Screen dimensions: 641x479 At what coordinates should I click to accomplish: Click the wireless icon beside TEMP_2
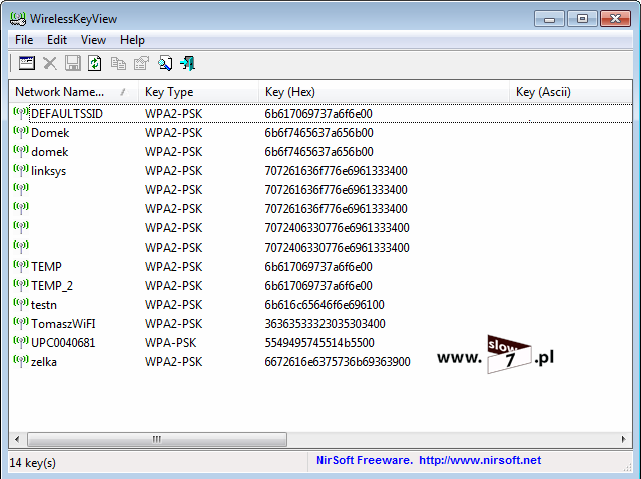point(21,285)
